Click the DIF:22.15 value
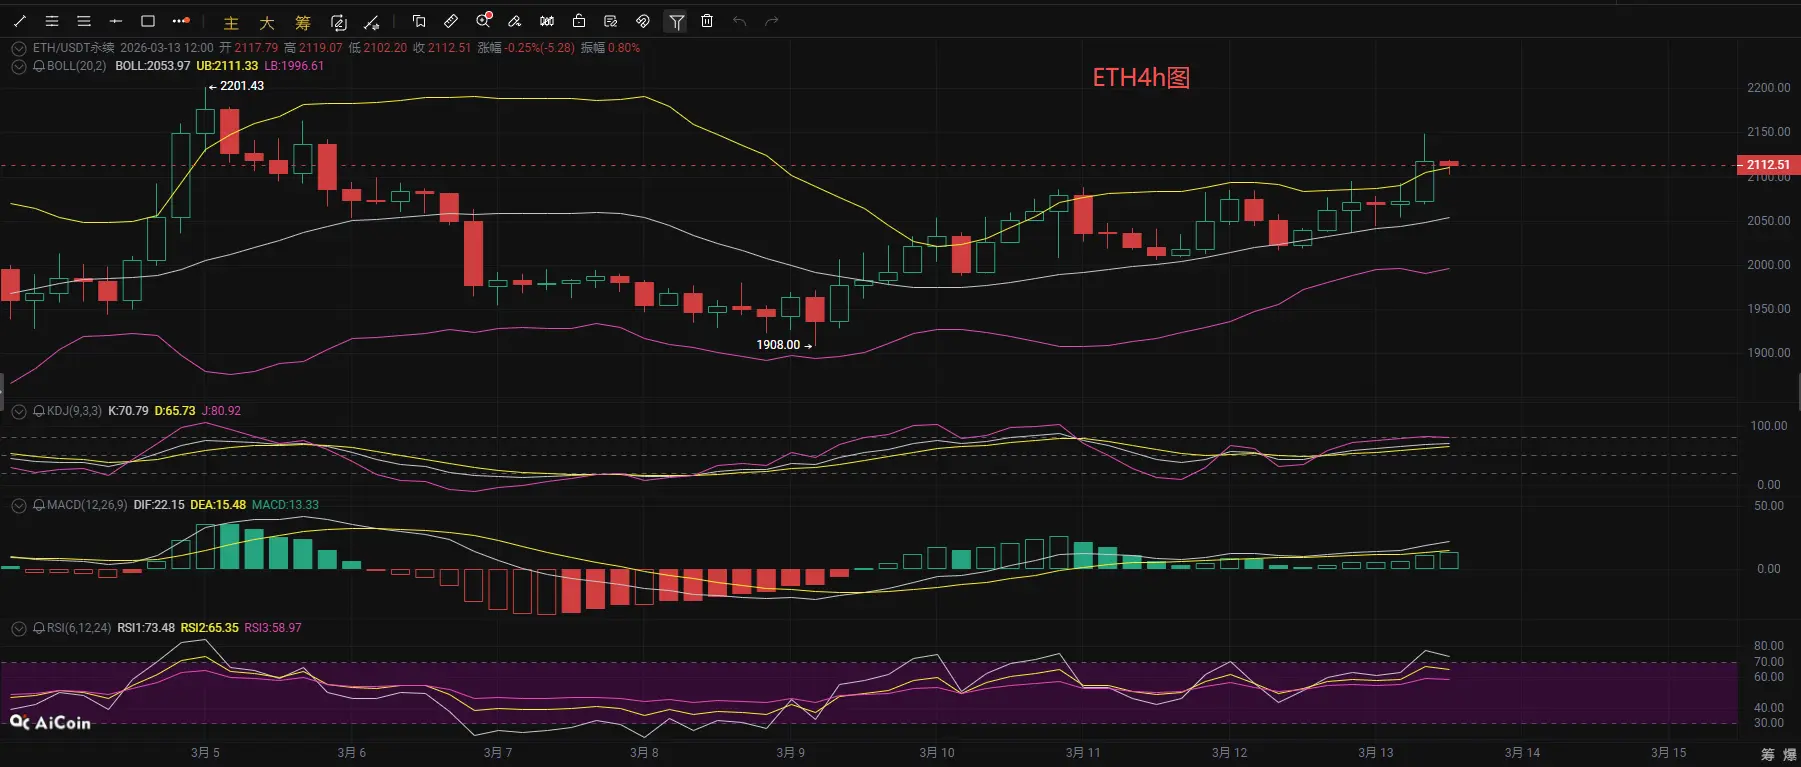 click(159, 505)
